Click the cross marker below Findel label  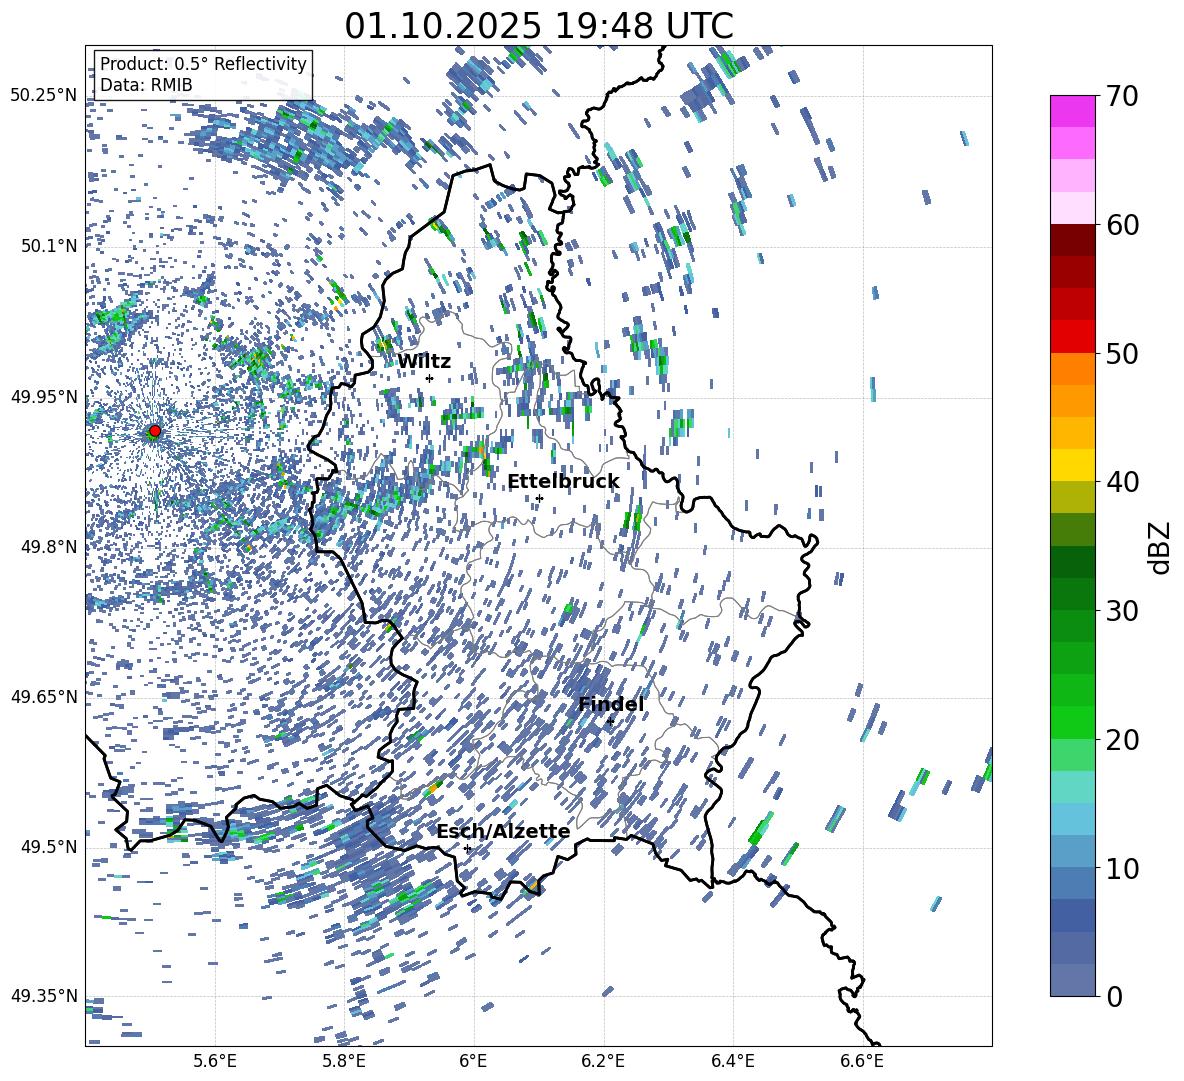click(x=610, y=721)
